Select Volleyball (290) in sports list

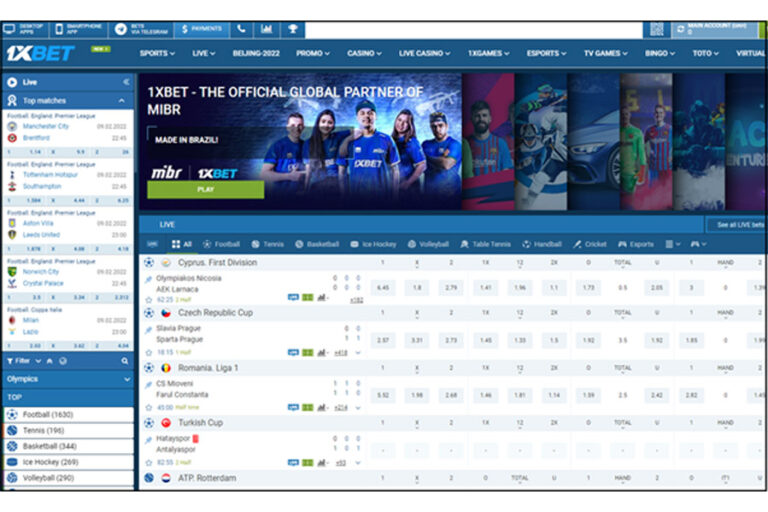68,478
